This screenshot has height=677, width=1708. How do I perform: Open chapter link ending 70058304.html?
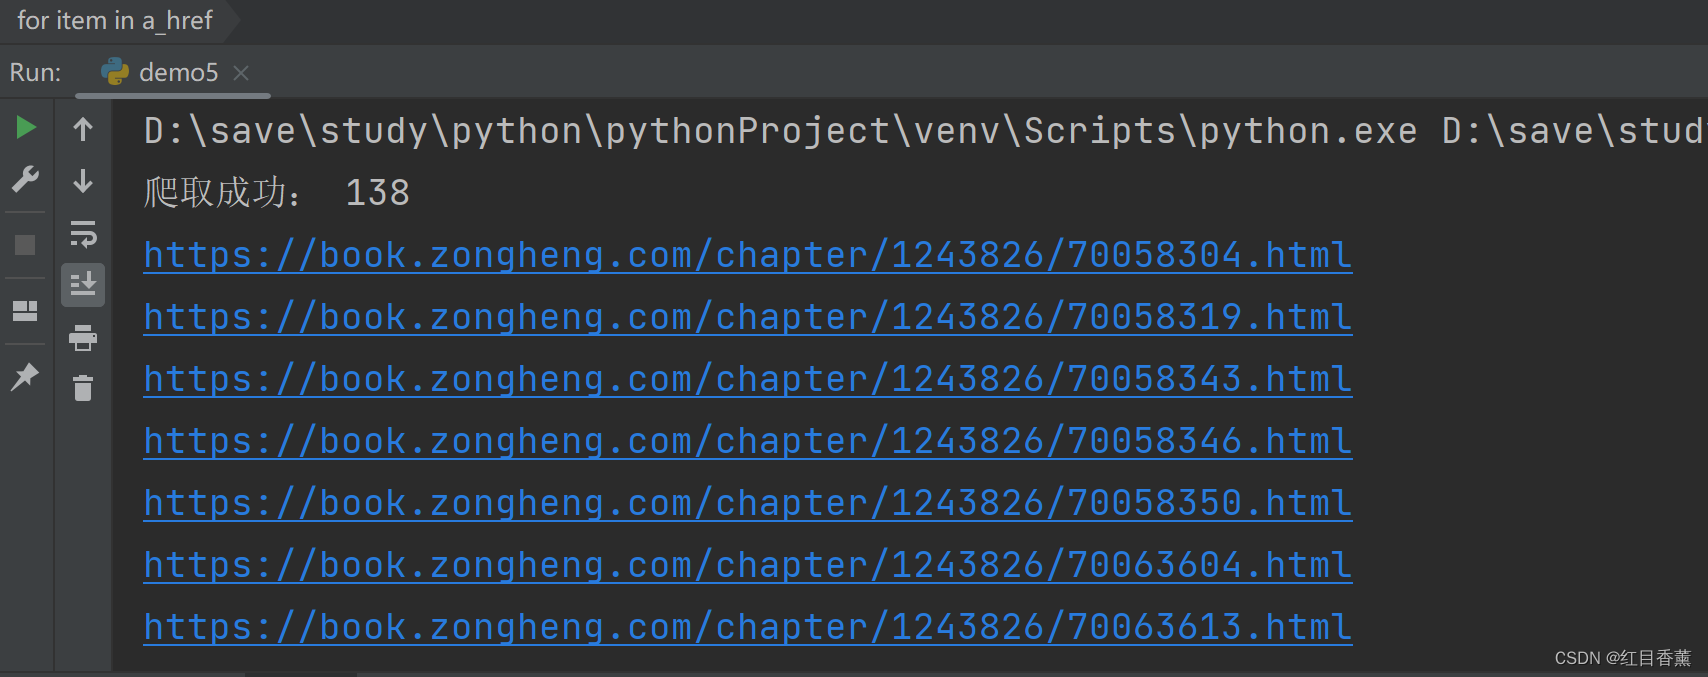[x=748, y=255]
